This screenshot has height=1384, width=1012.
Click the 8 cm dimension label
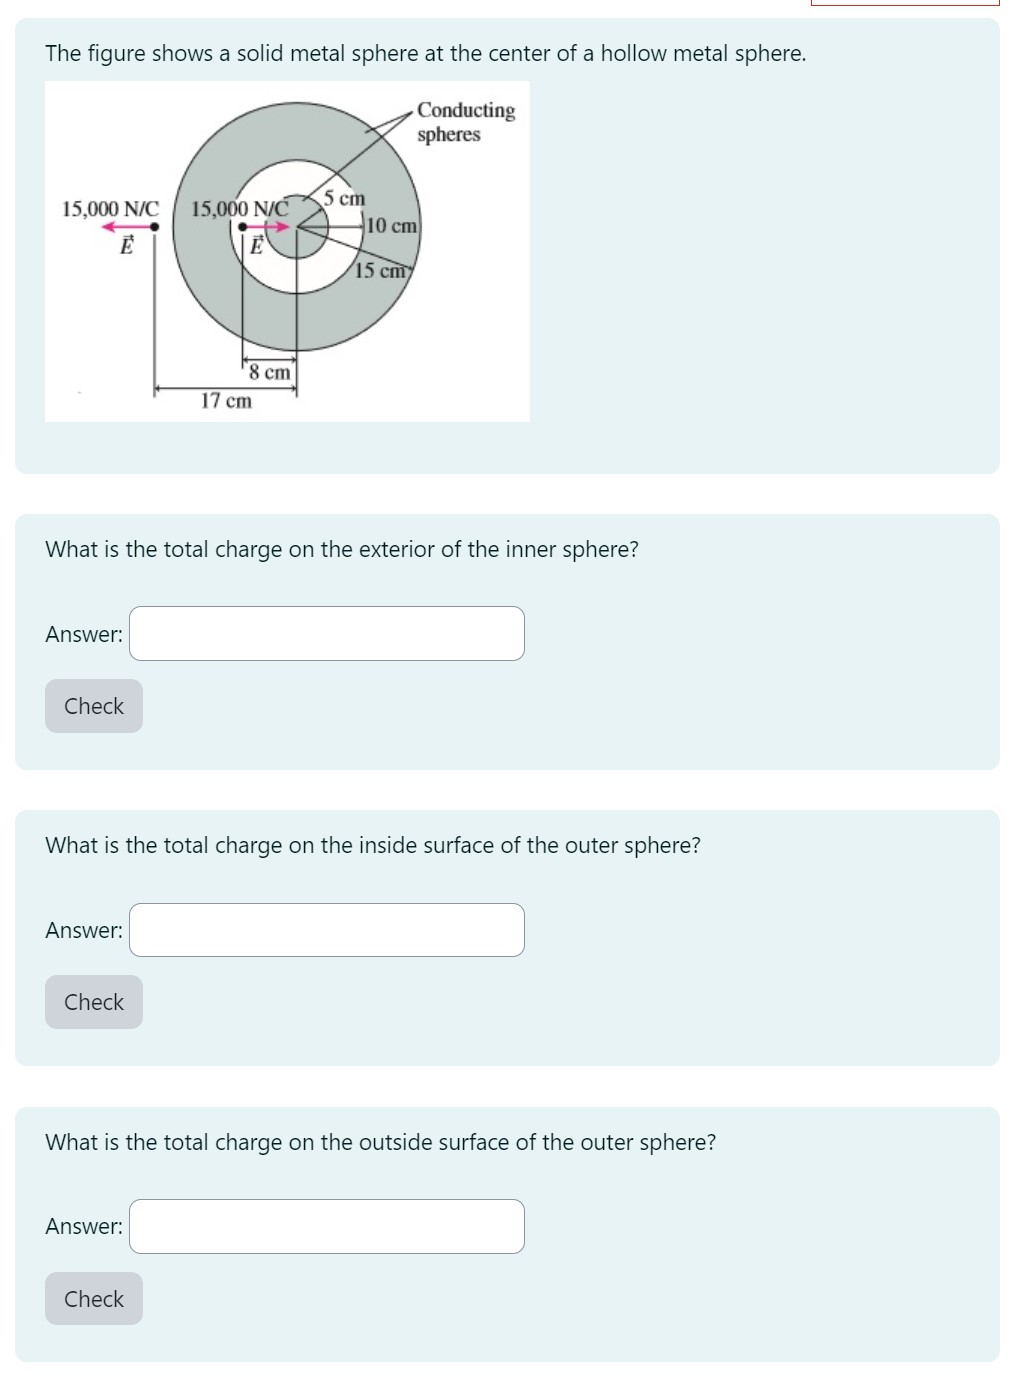(x=268, y=372)
